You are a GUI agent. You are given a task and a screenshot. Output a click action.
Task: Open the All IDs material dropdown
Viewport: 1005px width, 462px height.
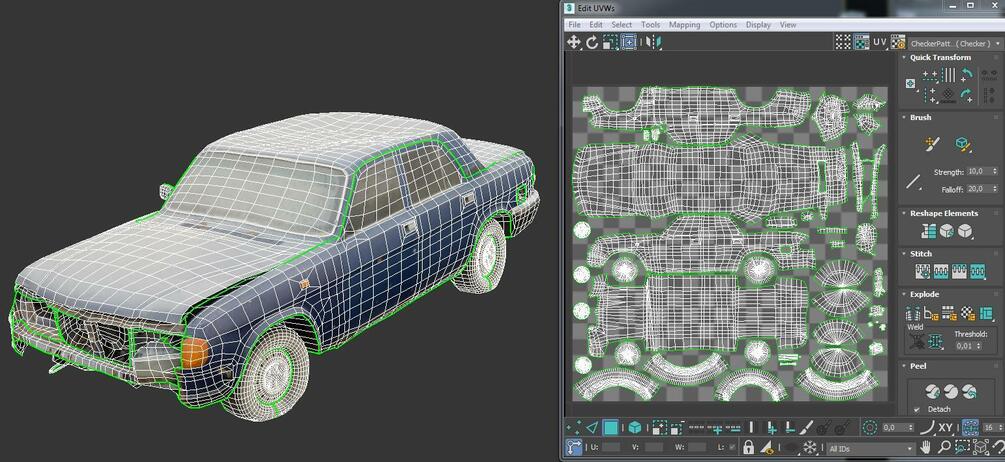pos(870,449)
